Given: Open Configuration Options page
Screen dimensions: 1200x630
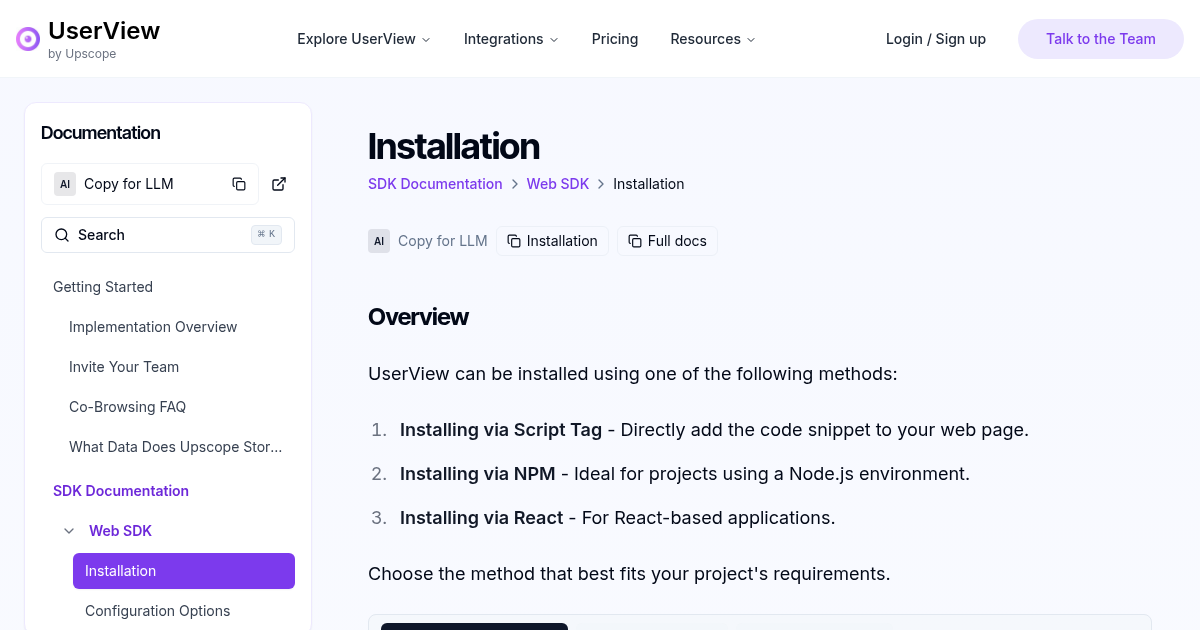Looking at the screenshot, I should [x=158, y=611].
